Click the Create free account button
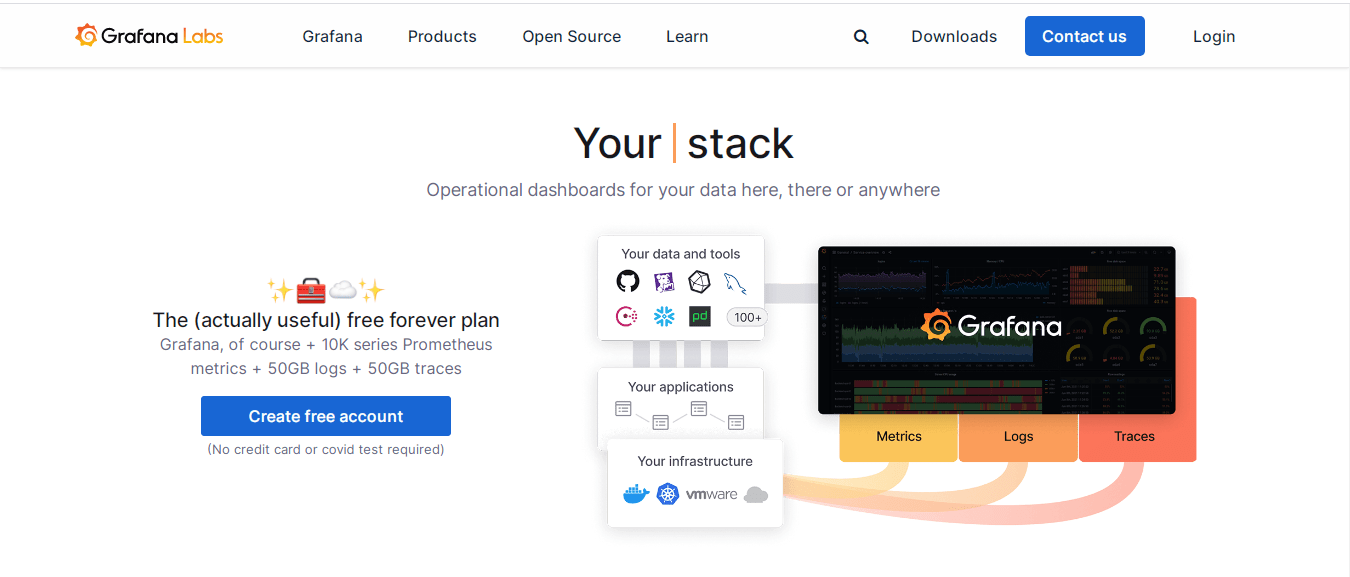The image size is (1350, 577). pyautogui.click(x=325, y=415)
